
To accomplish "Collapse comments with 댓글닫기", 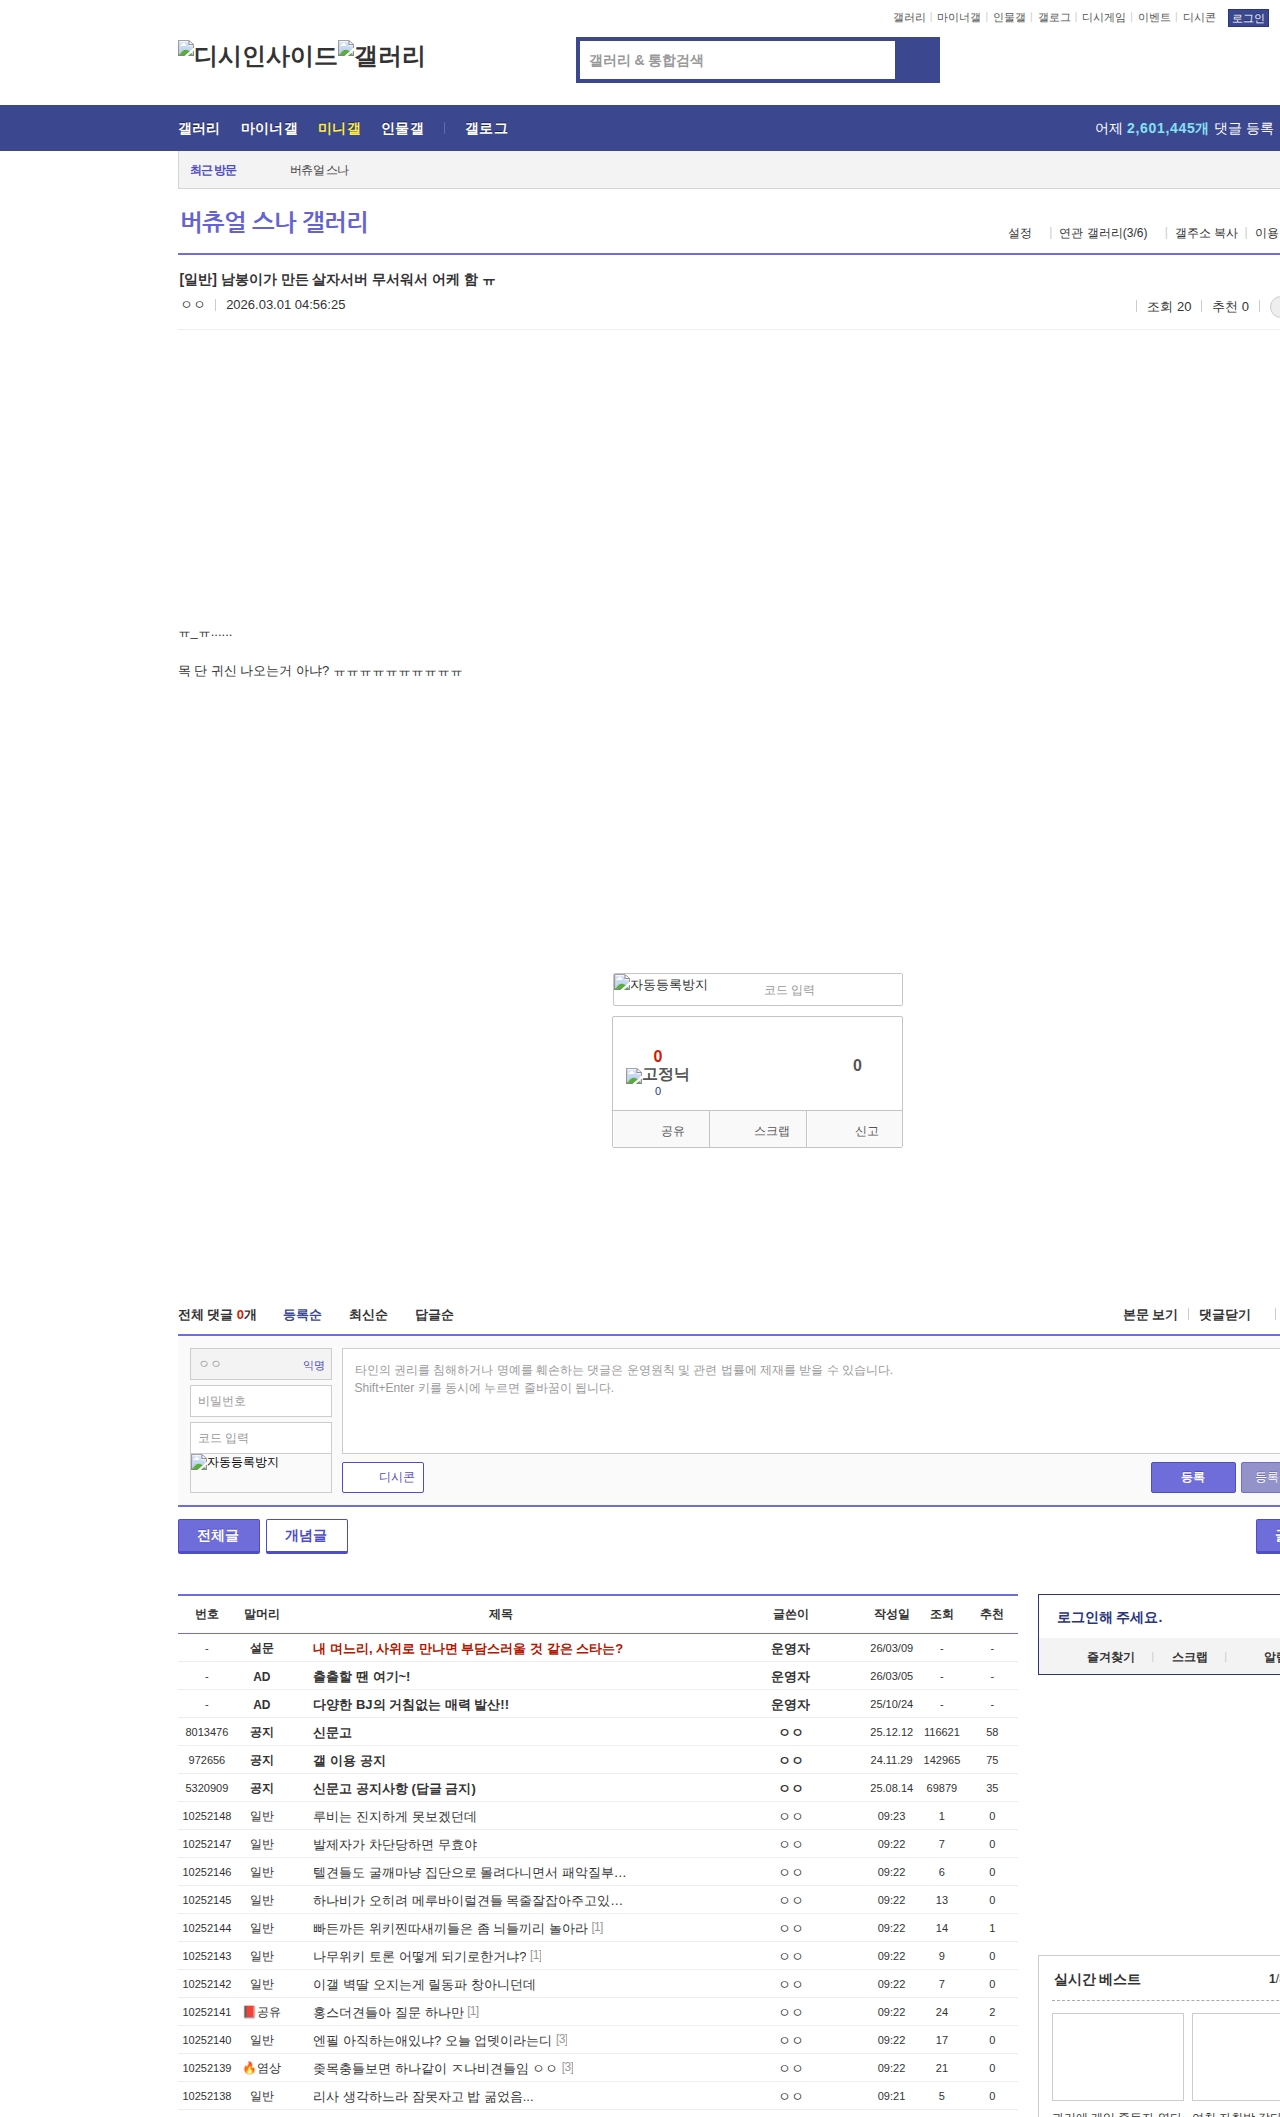I will pos(1225,1315).
